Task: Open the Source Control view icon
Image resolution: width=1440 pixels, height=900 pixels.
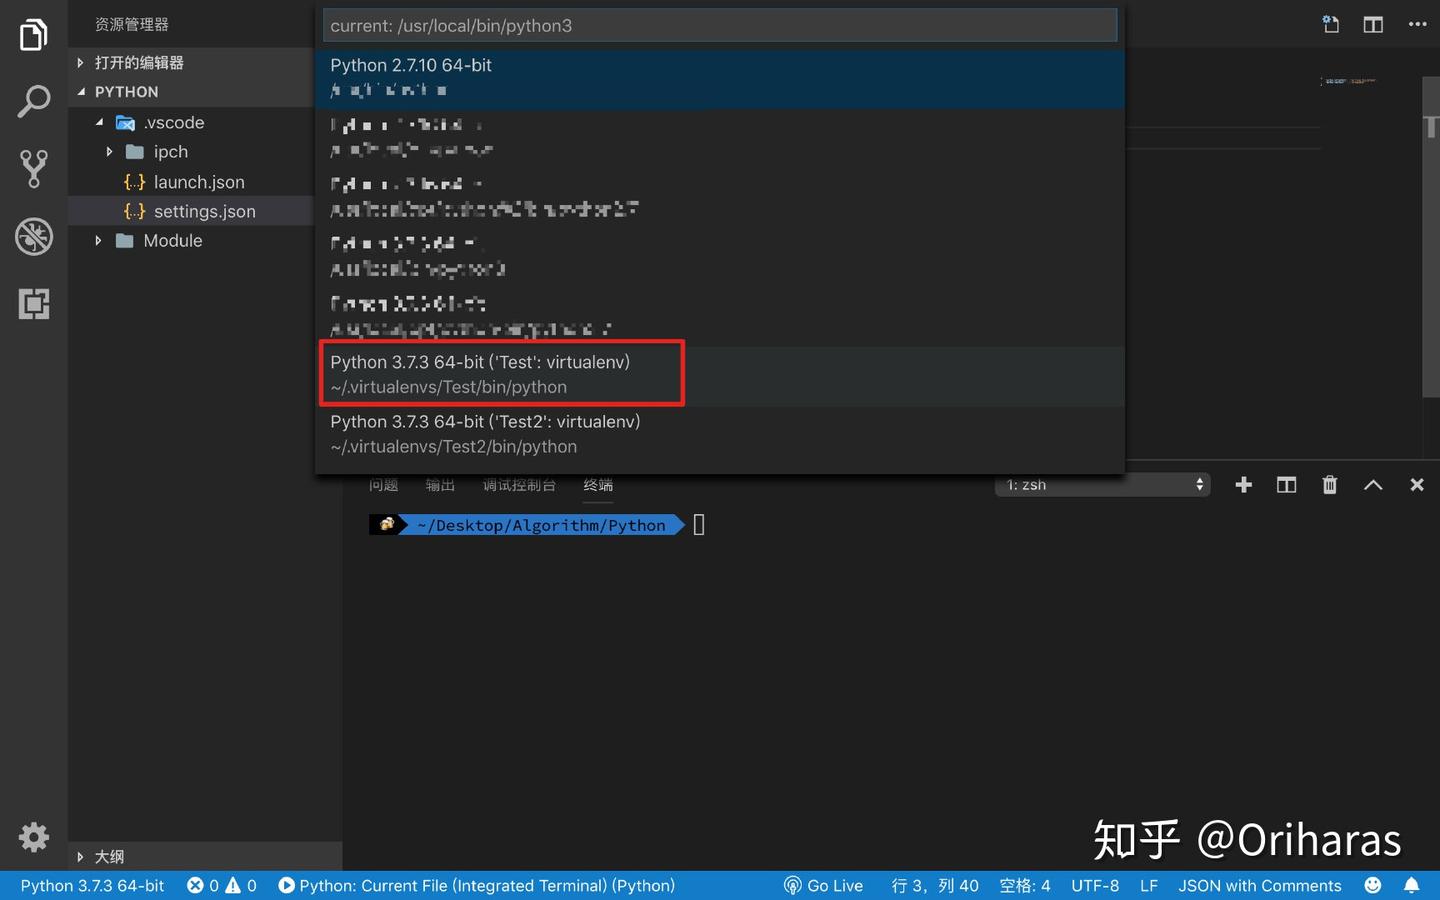Action: click(x=34, y=168)
